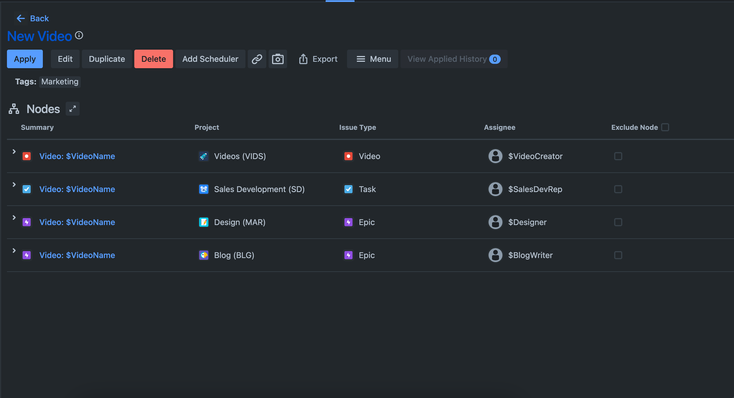Image resolution: width=734 pixels, height=398 pixels.
Task: Click the Marketing tag
Action: pos(60,81)
